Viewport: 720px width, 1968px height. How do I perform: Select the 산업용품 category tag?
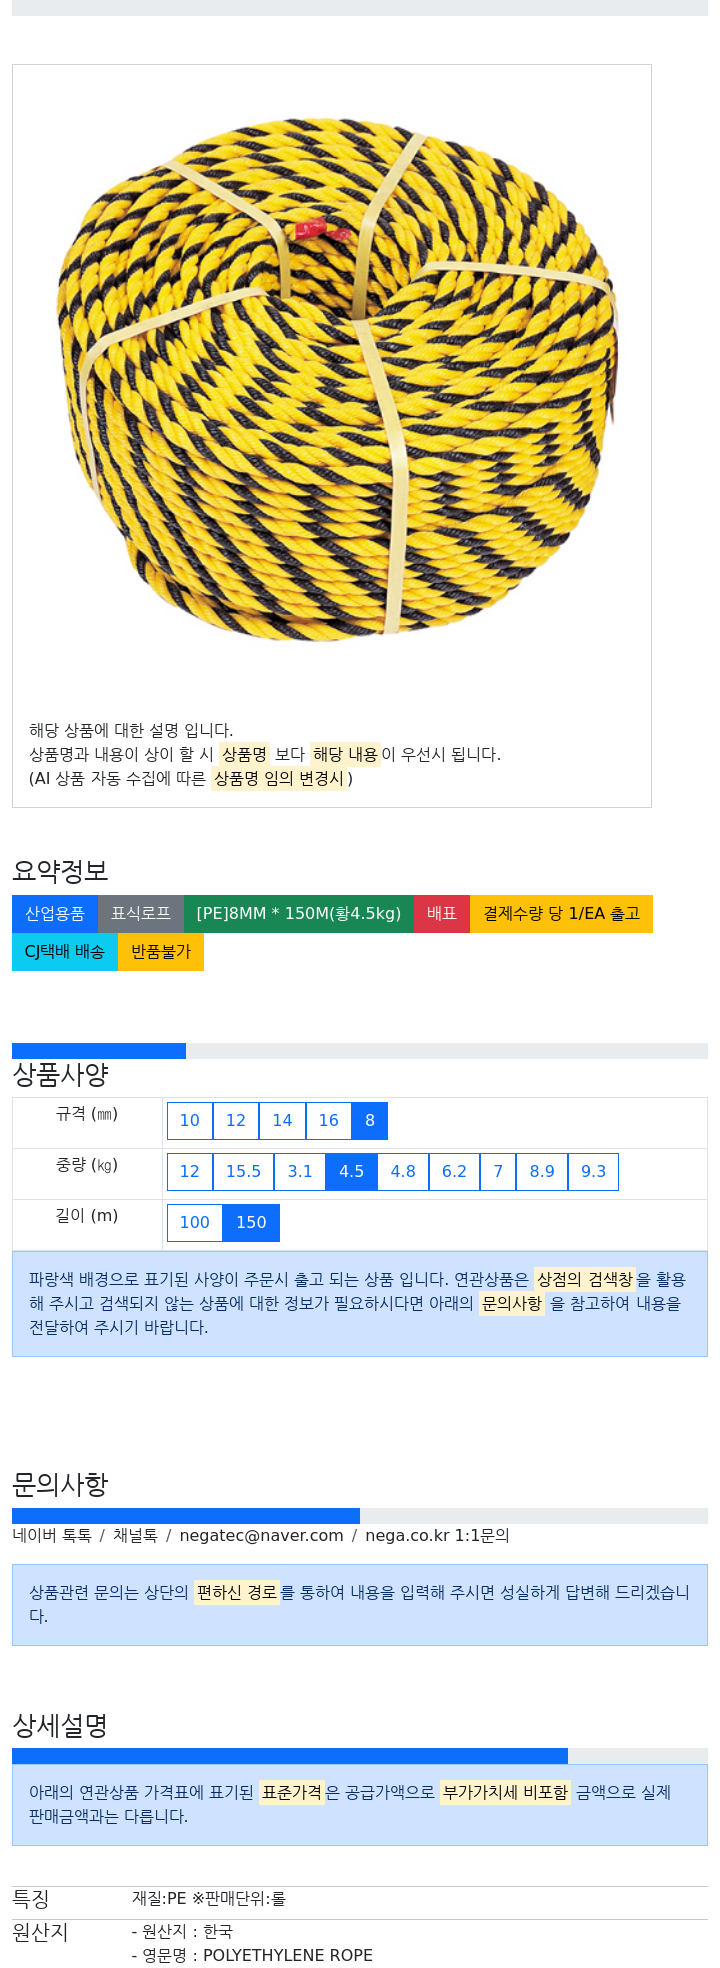55,914
